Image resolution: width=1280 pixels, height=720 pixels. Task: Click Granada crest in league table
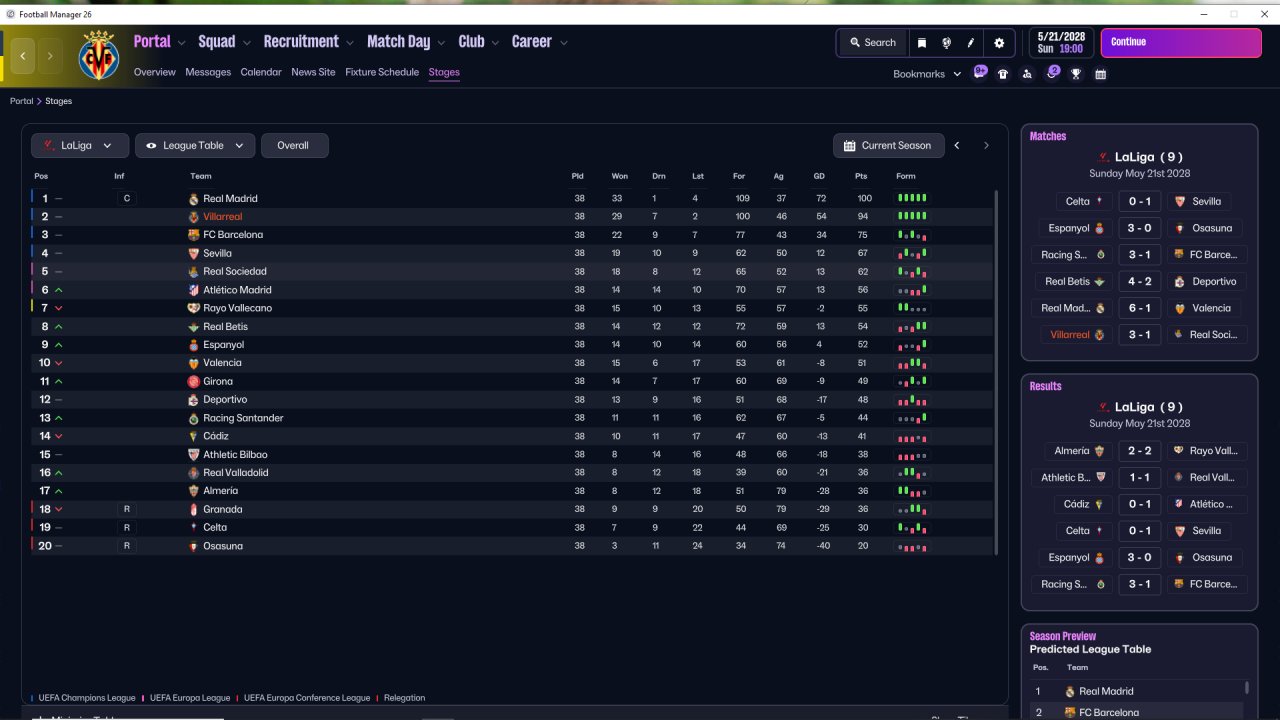194,510
